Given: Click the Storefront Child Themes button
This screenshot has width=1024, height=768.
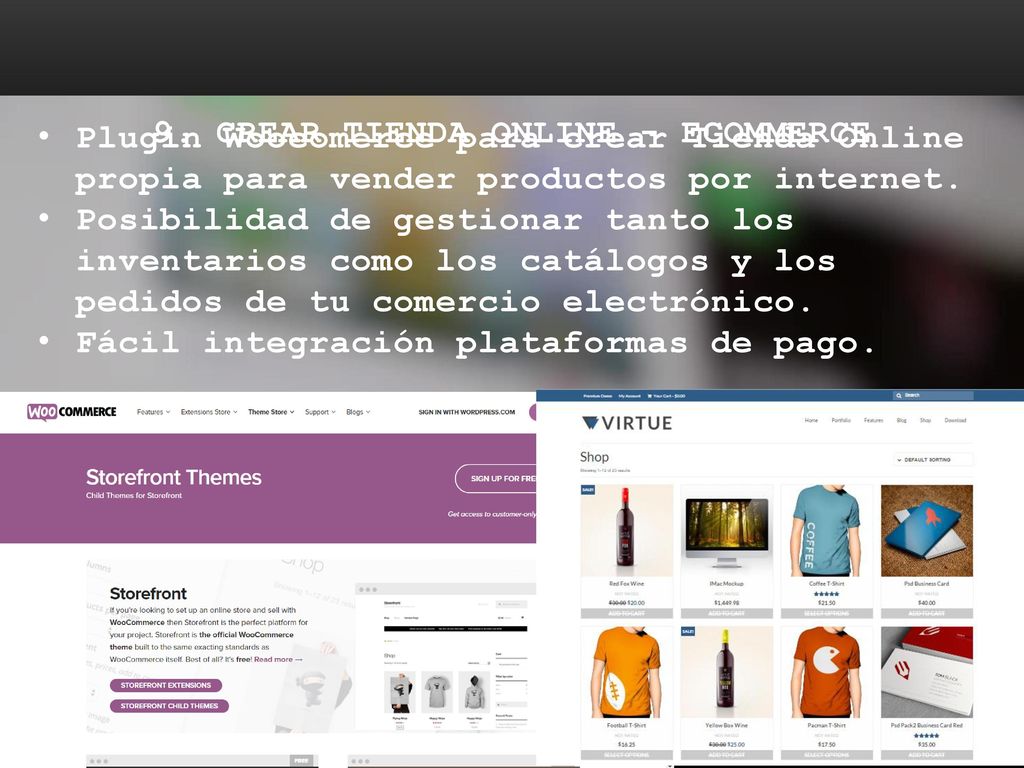Looking at the screenshot, I should coord(169,706).
